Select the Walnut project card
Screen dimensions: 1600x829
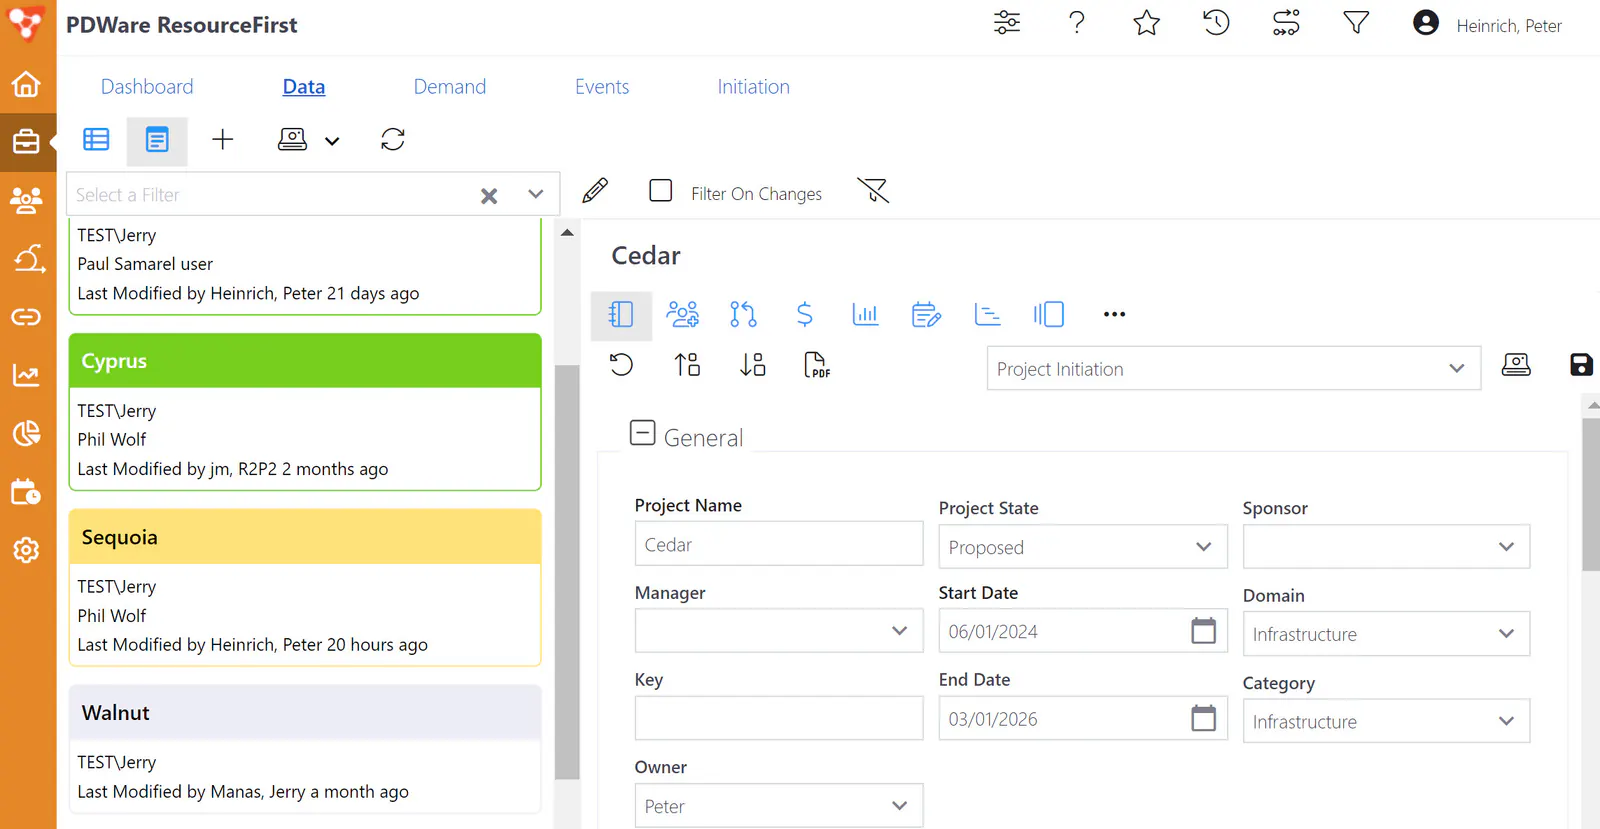(305, 749)
